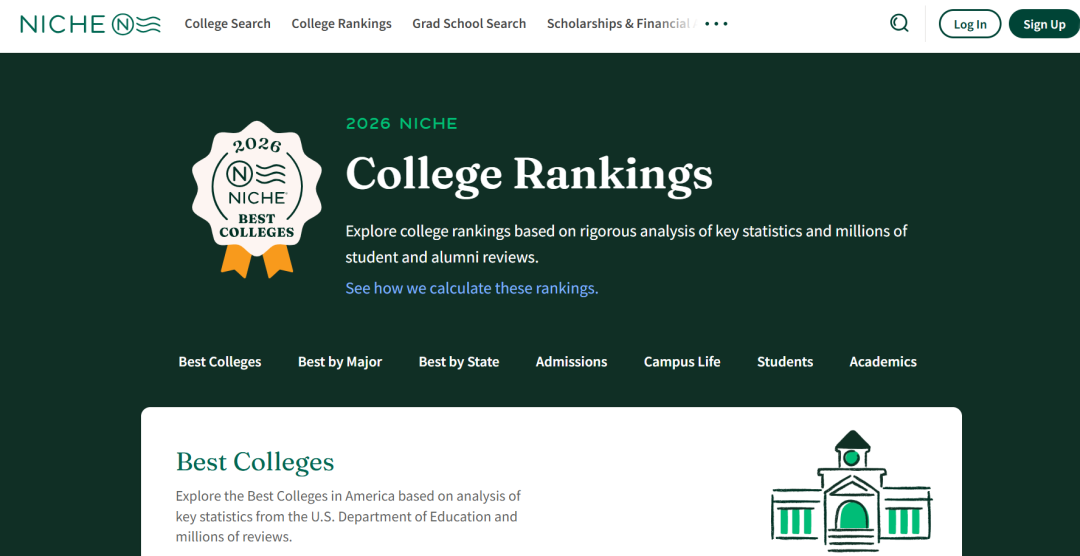
Task: View the Academics rankings tab
Action: [x=883, y=362]
